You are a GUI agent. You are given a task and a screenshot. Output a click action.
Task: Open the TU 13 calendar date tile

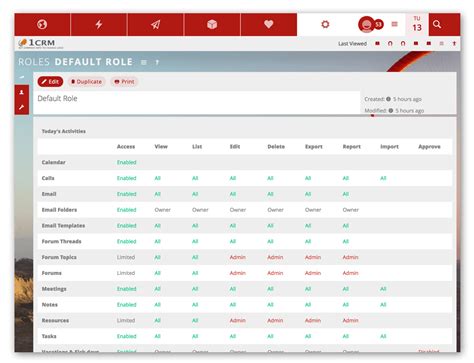417,24
